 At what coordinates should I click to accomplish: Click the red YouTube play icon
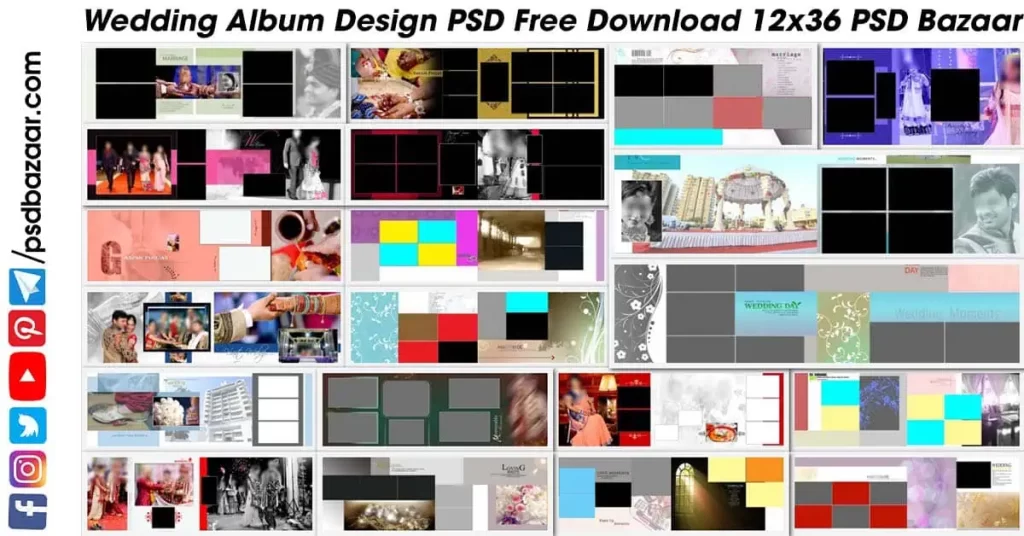[27, 376]
